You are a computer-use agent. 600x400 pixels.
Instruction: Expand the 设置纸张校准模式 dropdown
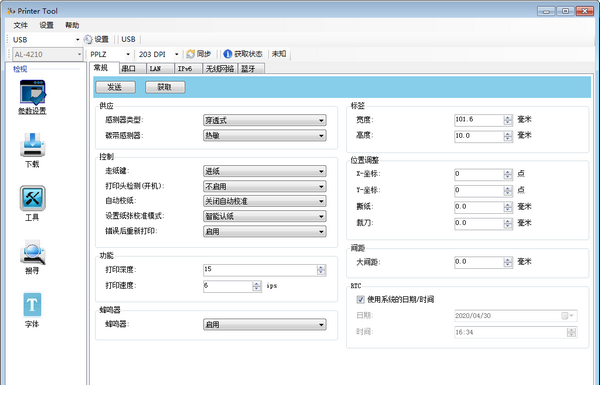click(x=265, y=216)
